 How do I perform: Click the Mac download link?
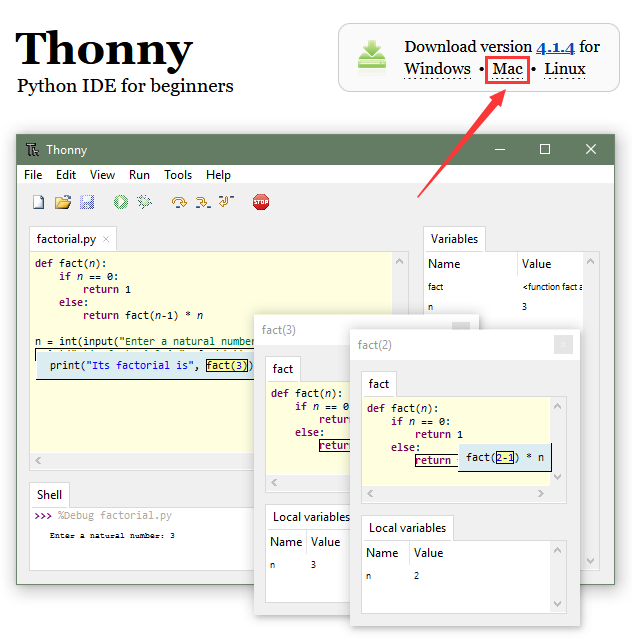[x=507, y=69]
